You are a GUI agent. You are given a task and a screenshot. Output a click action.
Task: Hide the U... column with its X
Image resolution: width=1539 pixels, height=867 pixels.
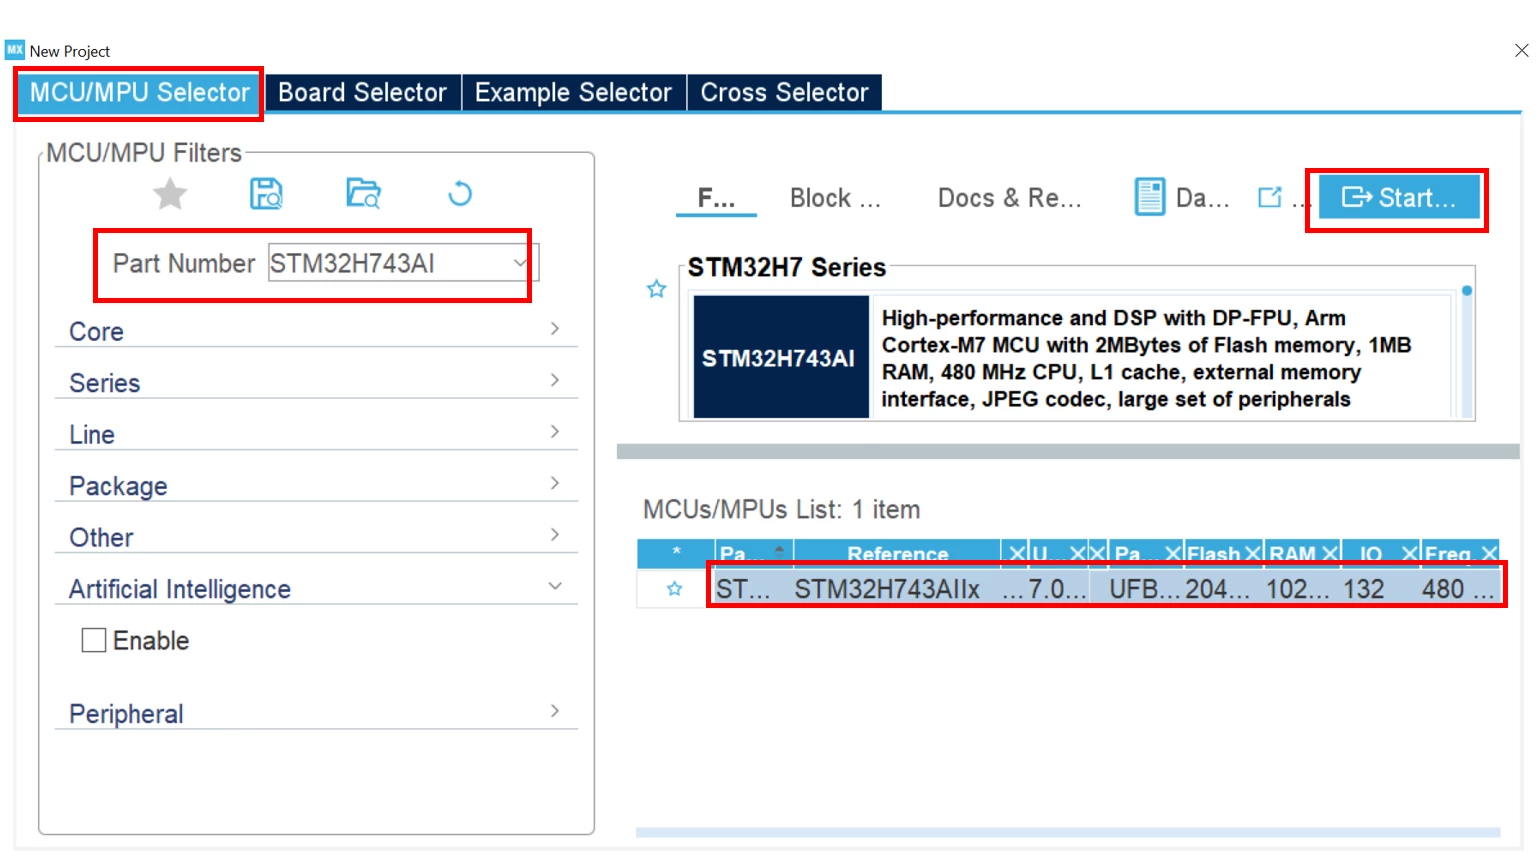1077,553
